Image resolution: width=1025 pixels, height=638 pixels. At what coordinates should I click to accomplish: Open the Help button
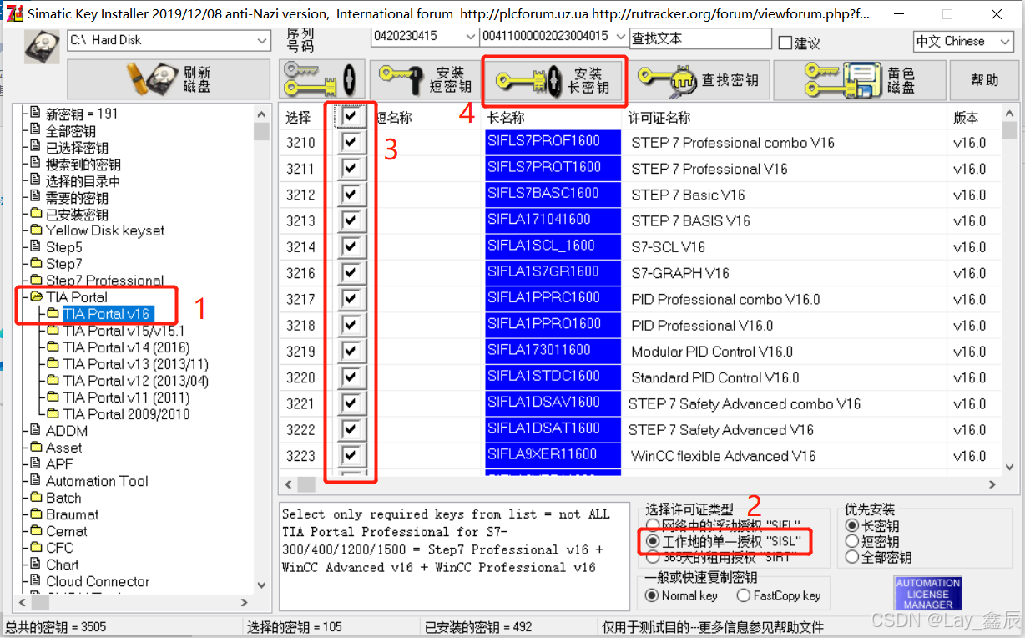[x=984, y=80]
